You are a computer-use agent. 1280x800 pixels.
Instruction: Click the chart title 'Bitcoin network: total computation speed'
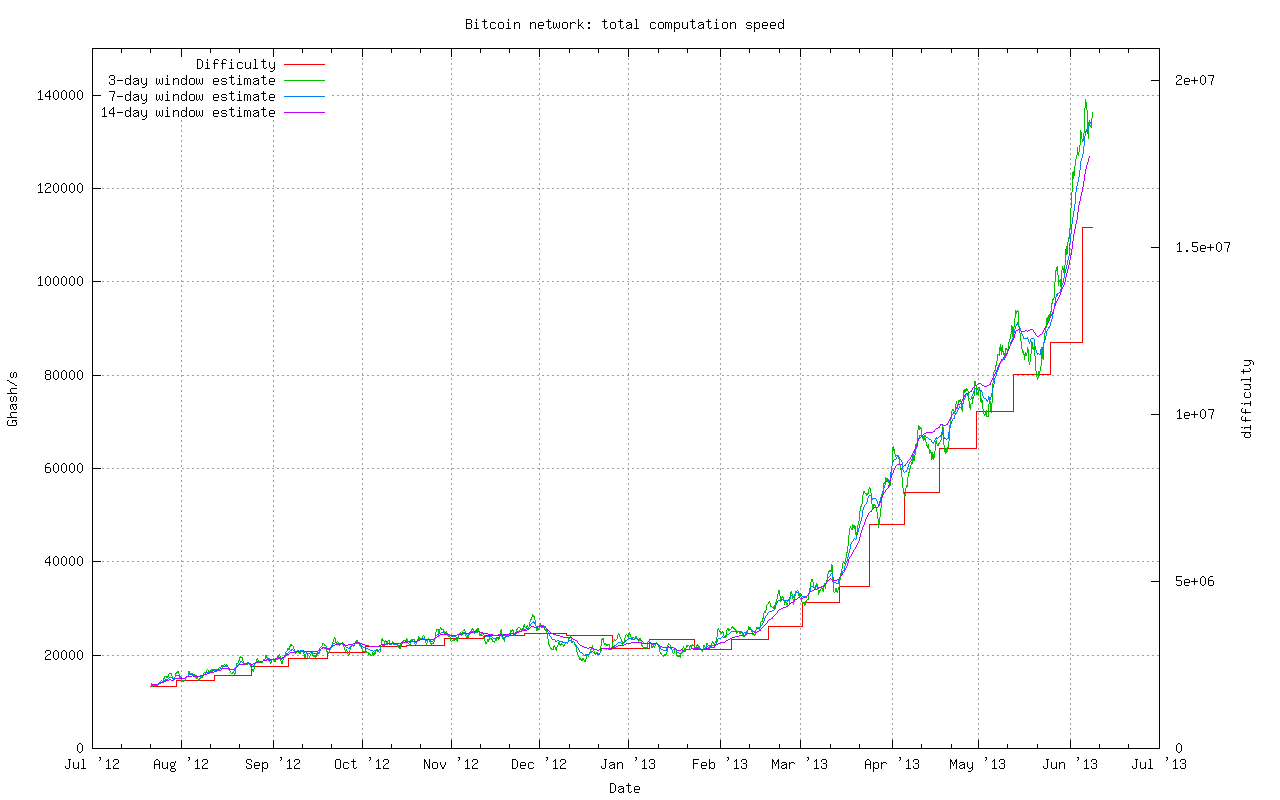624,24
